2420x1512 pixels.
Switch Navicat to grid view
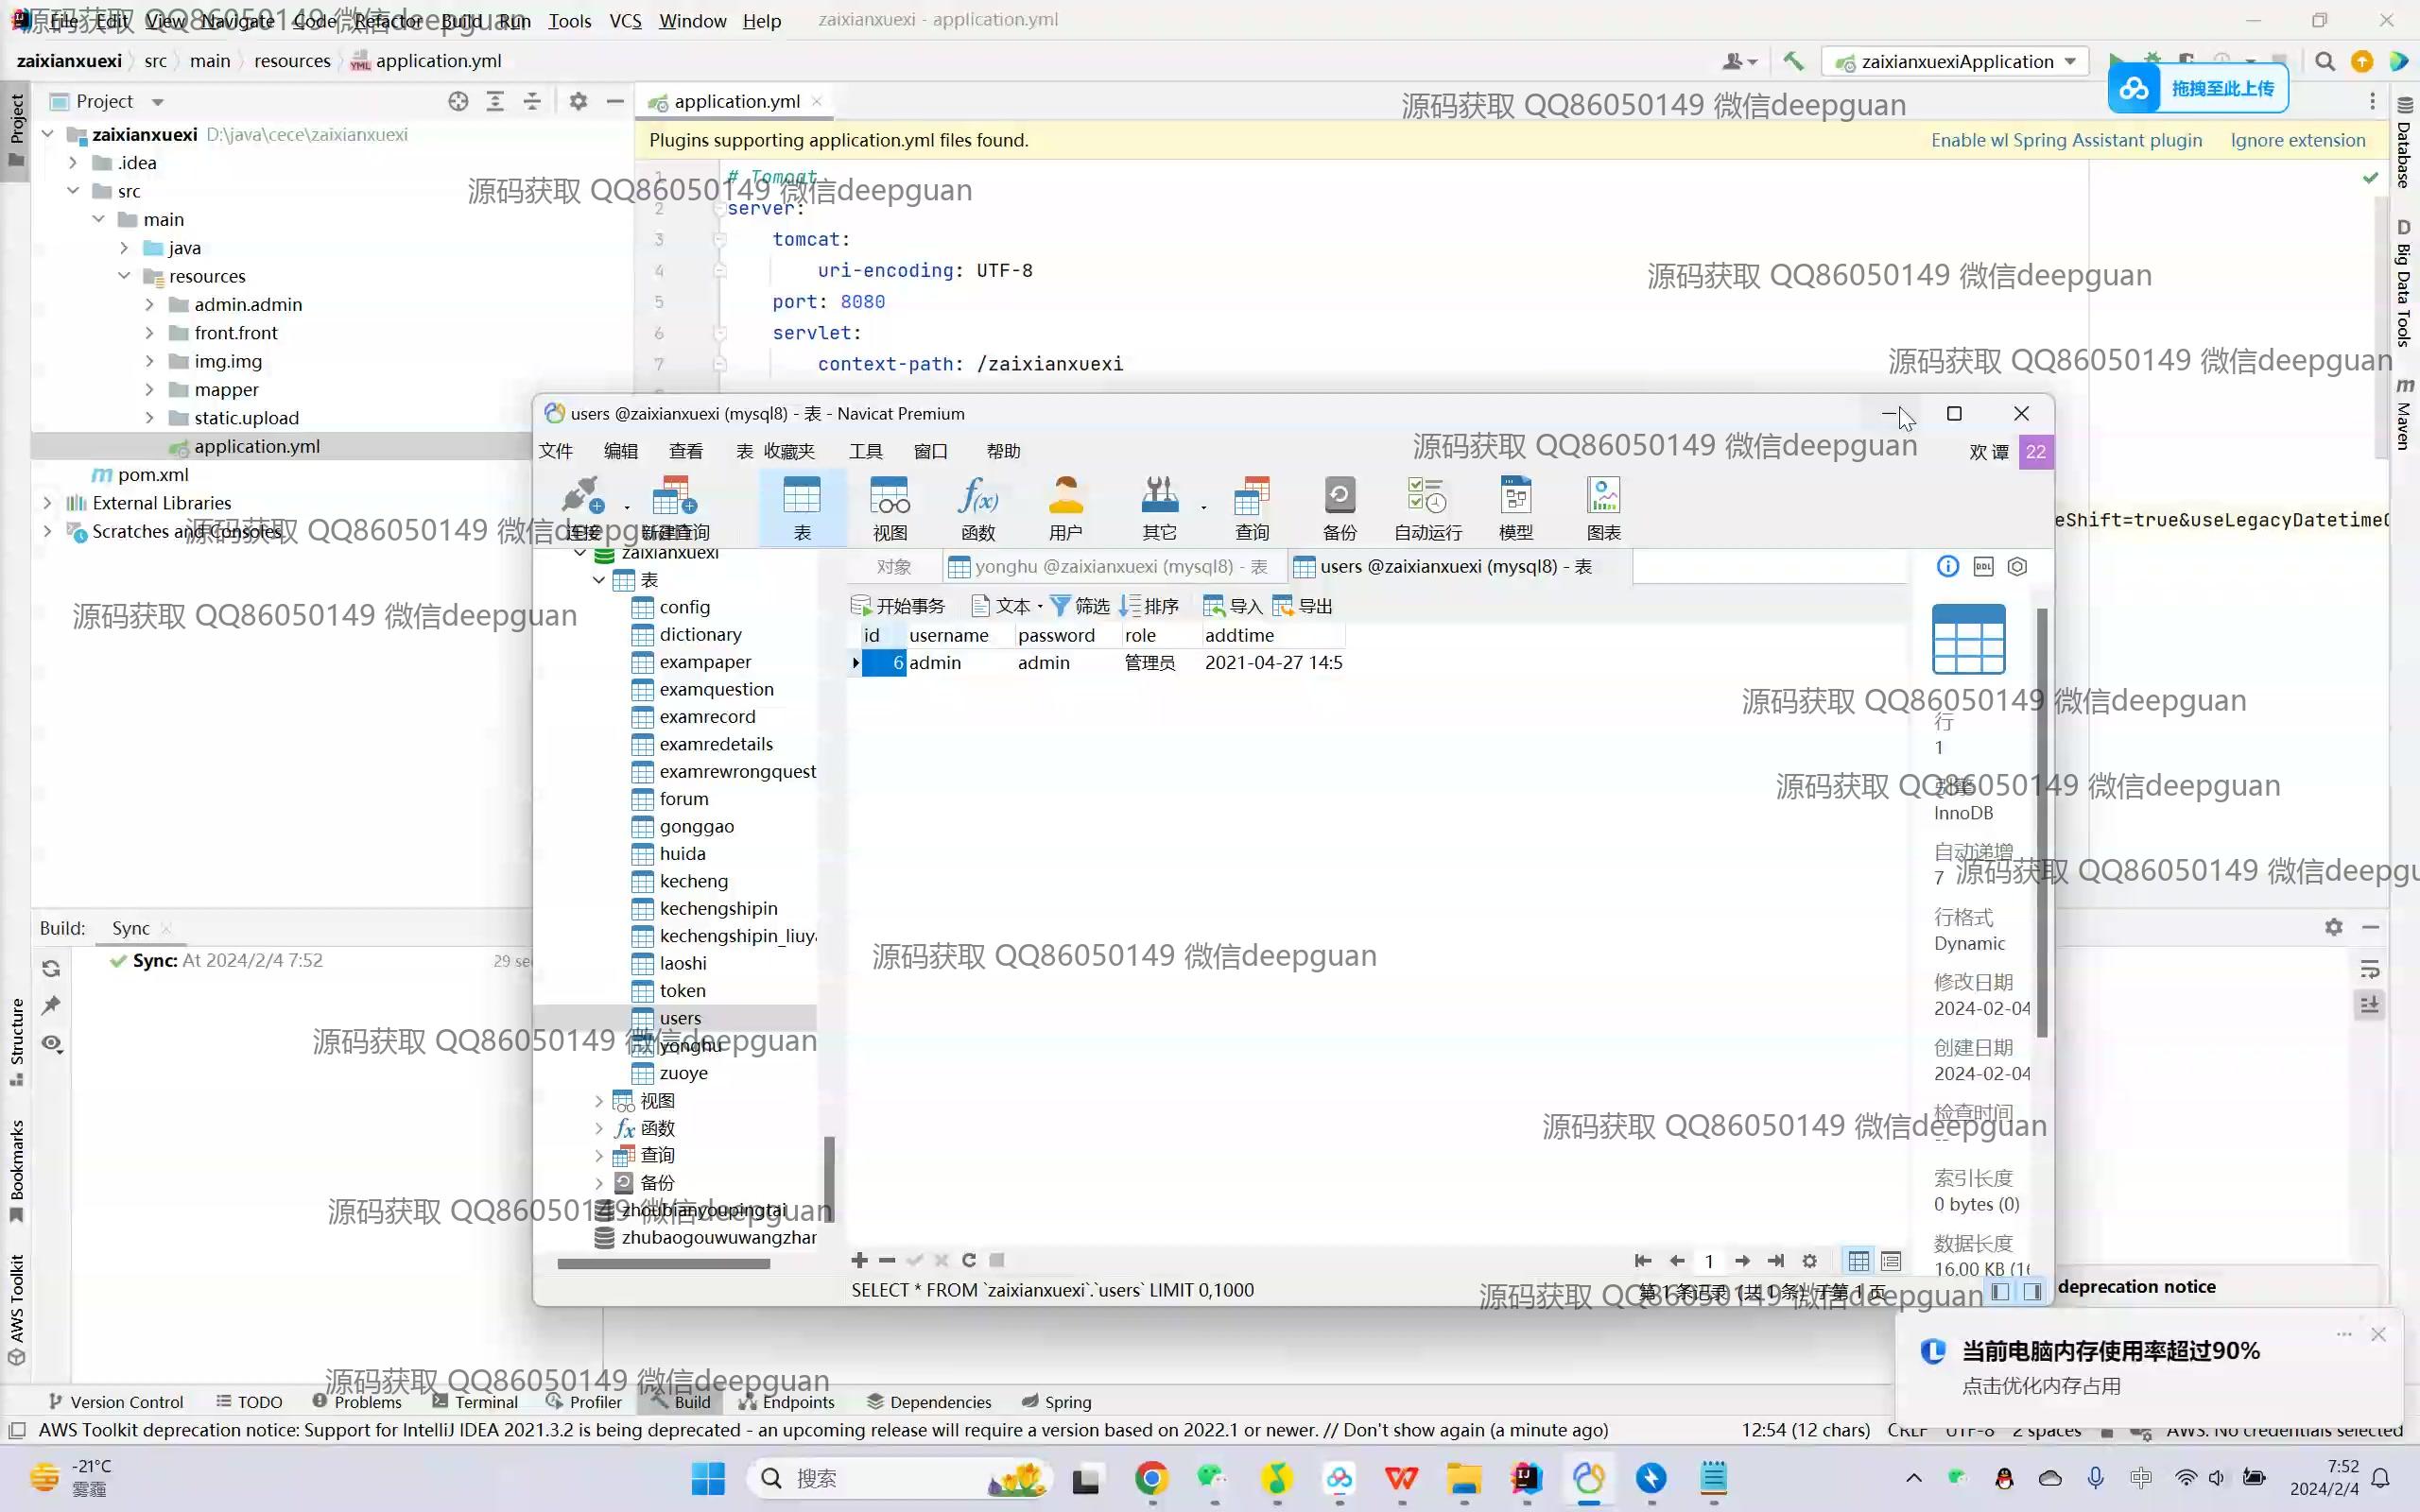(1858, 1261)
